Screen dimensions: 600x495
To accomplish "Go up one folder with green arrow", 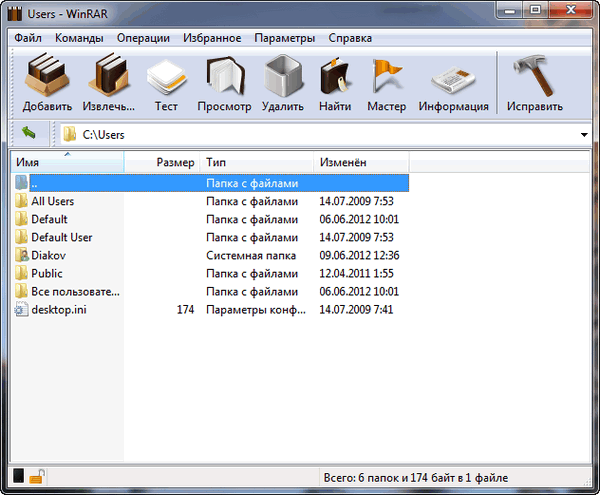I will tap(28, 134).
